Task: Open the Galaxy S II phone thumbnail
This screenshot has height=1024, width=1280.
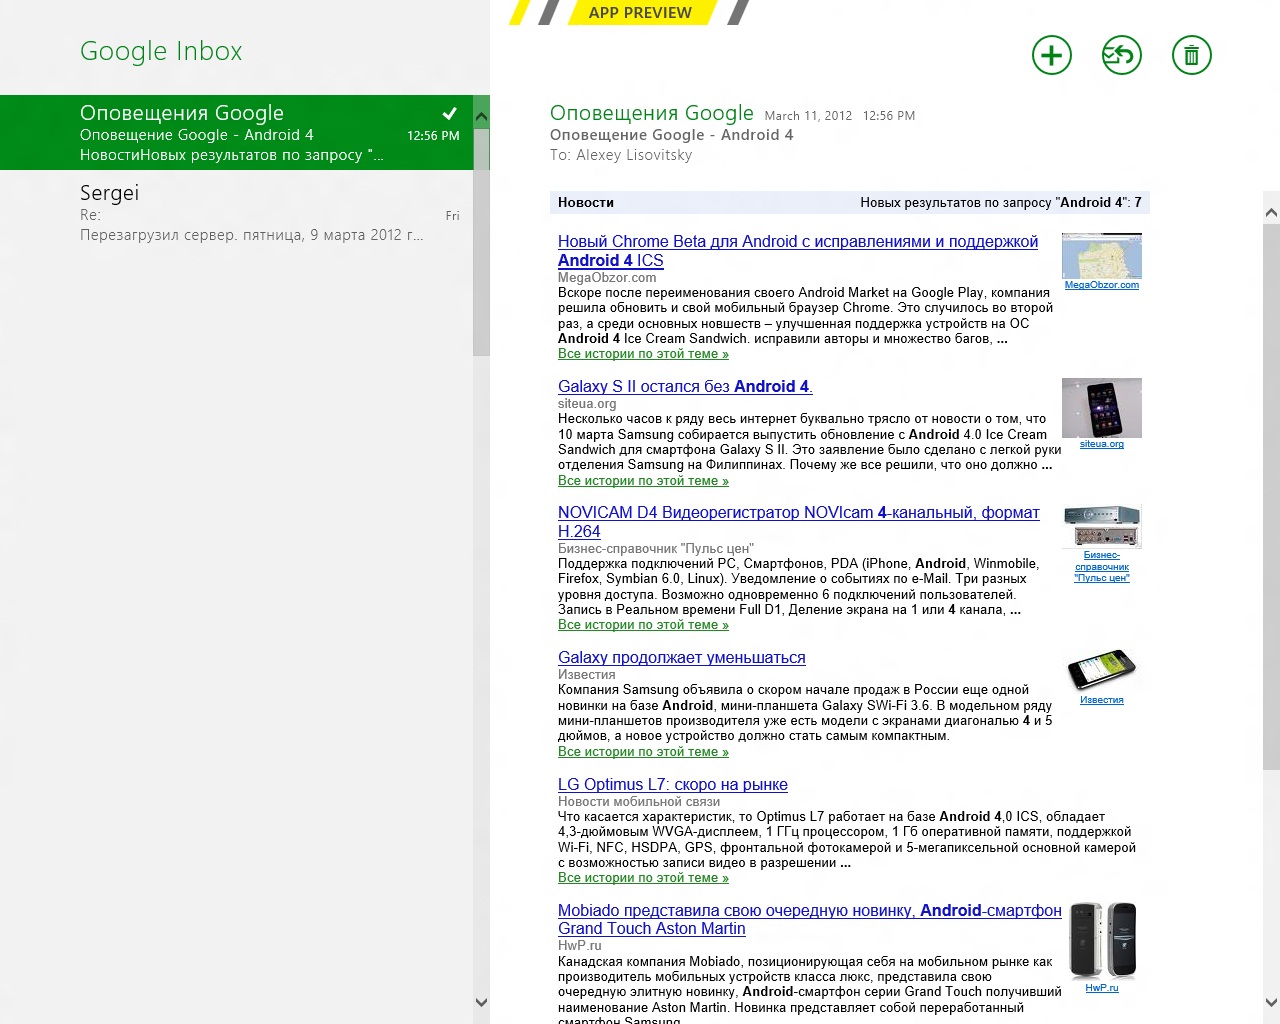Action: (1101, 408)
